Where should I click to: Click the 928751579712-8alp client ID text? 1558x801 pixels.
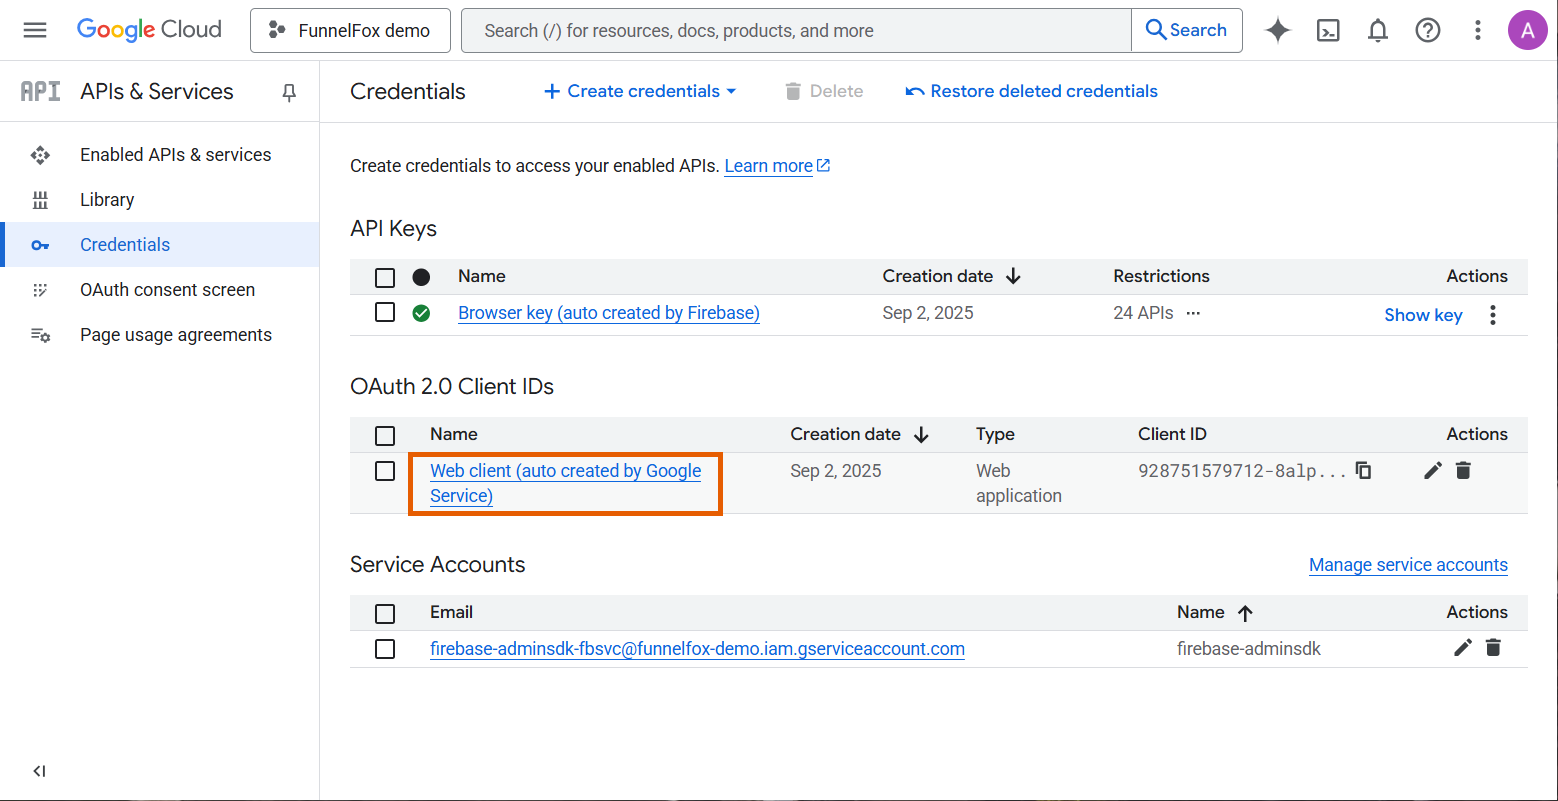[1242, 471]
